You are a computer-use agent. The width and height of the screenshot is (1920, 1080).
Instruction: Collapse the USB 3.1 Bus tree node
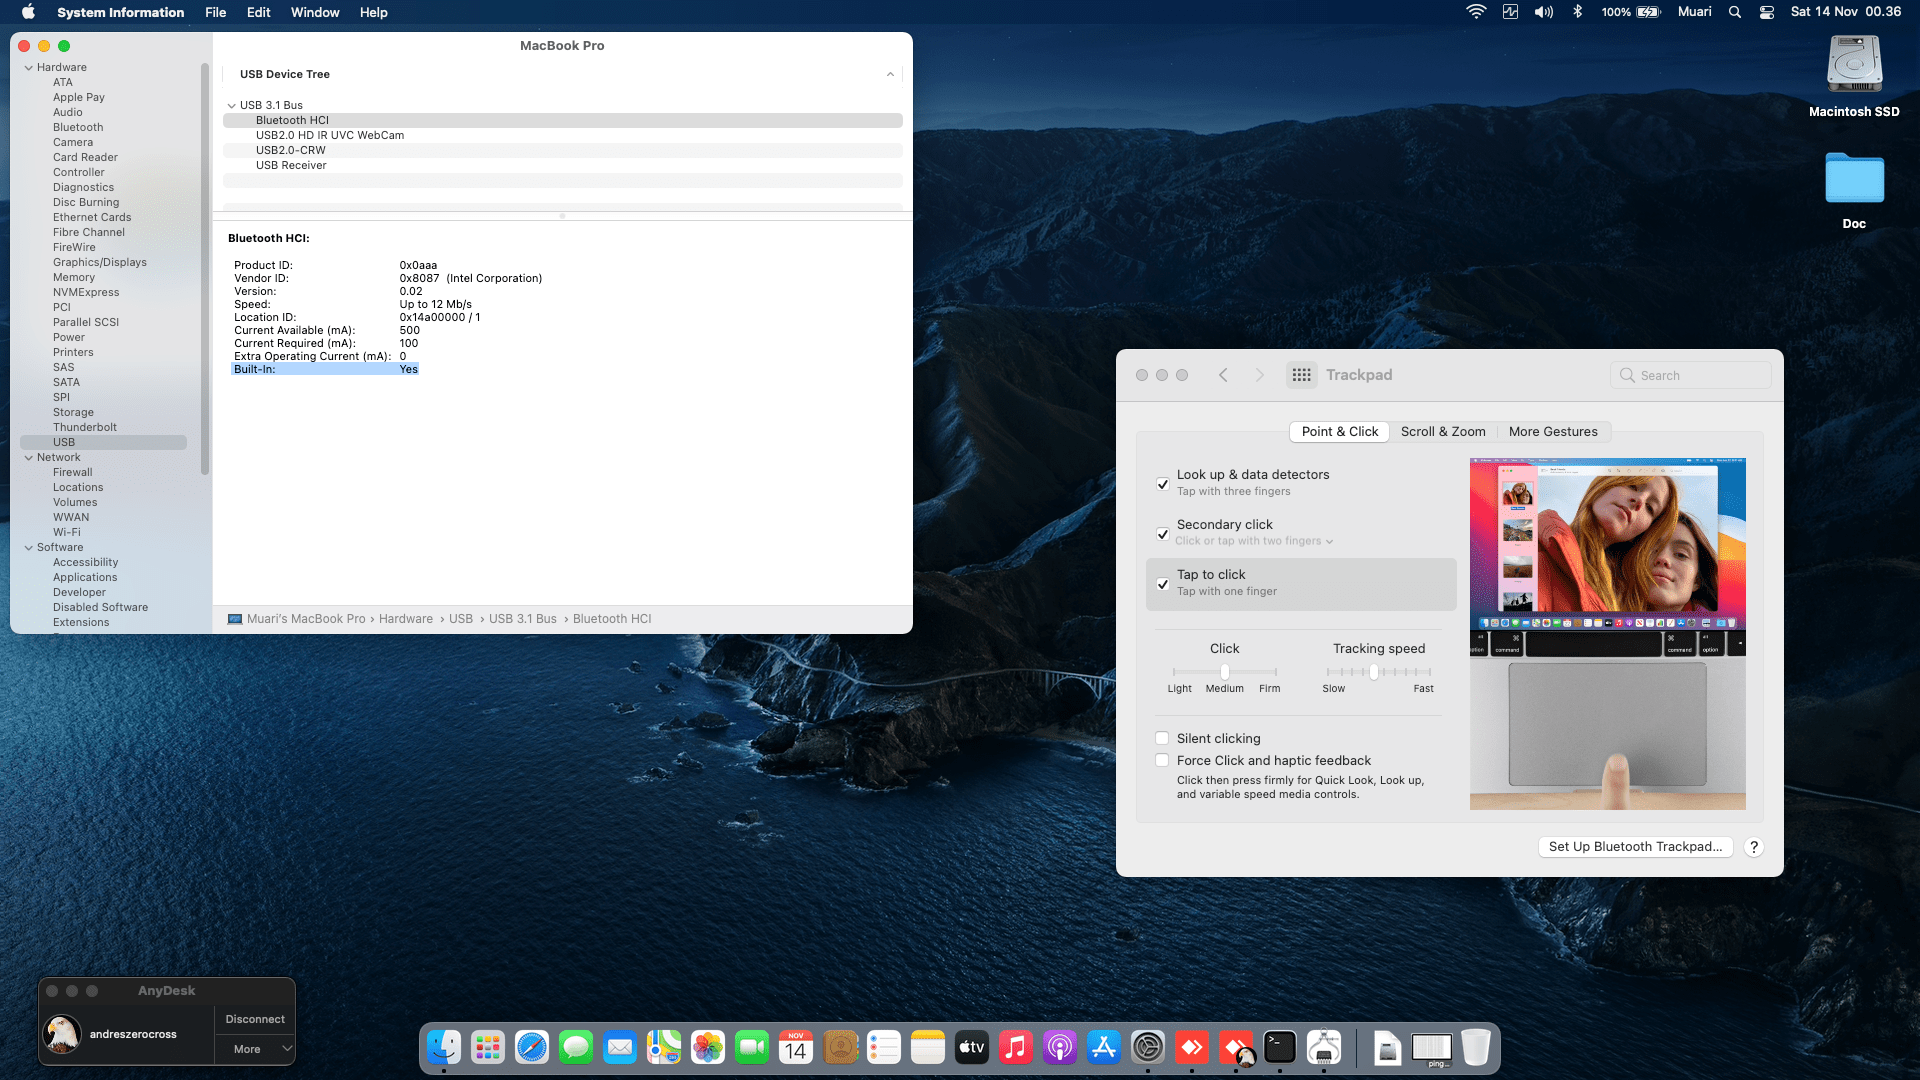point(232,106)
